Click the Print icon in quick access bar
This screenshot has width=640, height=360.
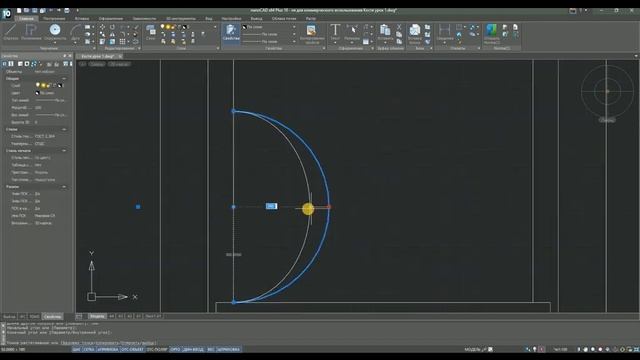click(67, 10)
